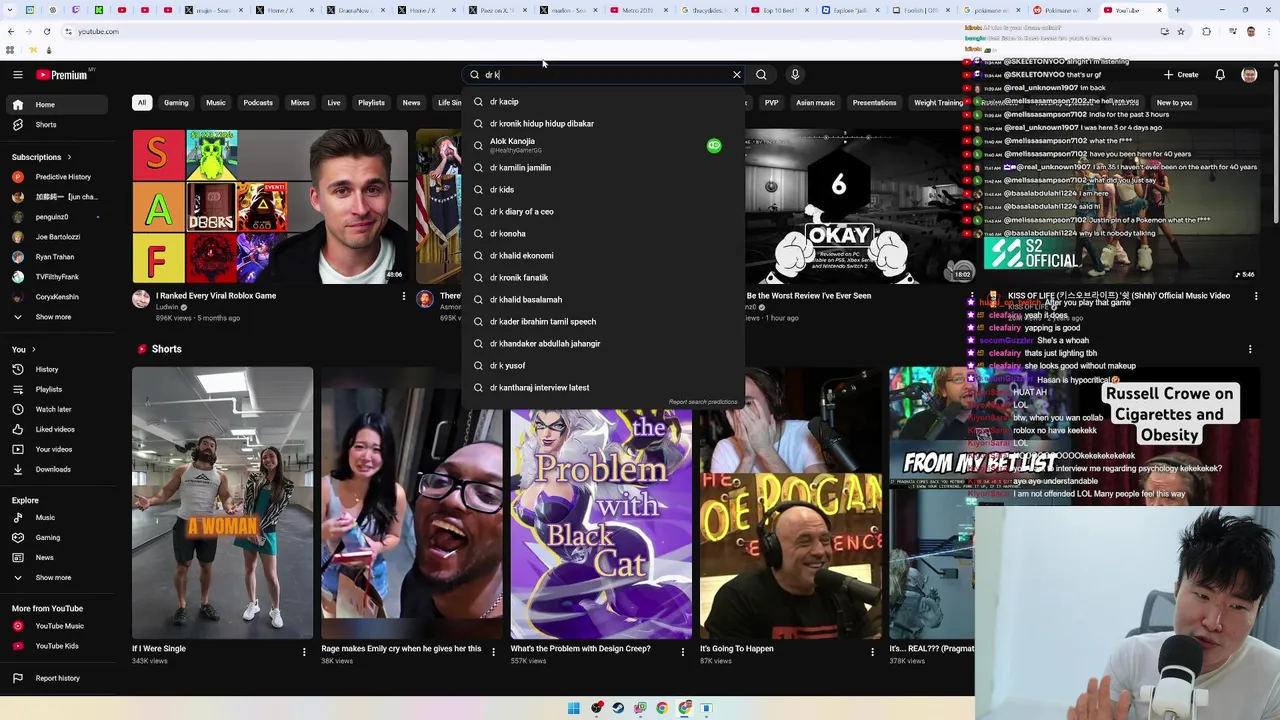Select the Podcasts filter chip
Image resolution: width=1280 pixels, height=720 pixels.
[258, 103]
